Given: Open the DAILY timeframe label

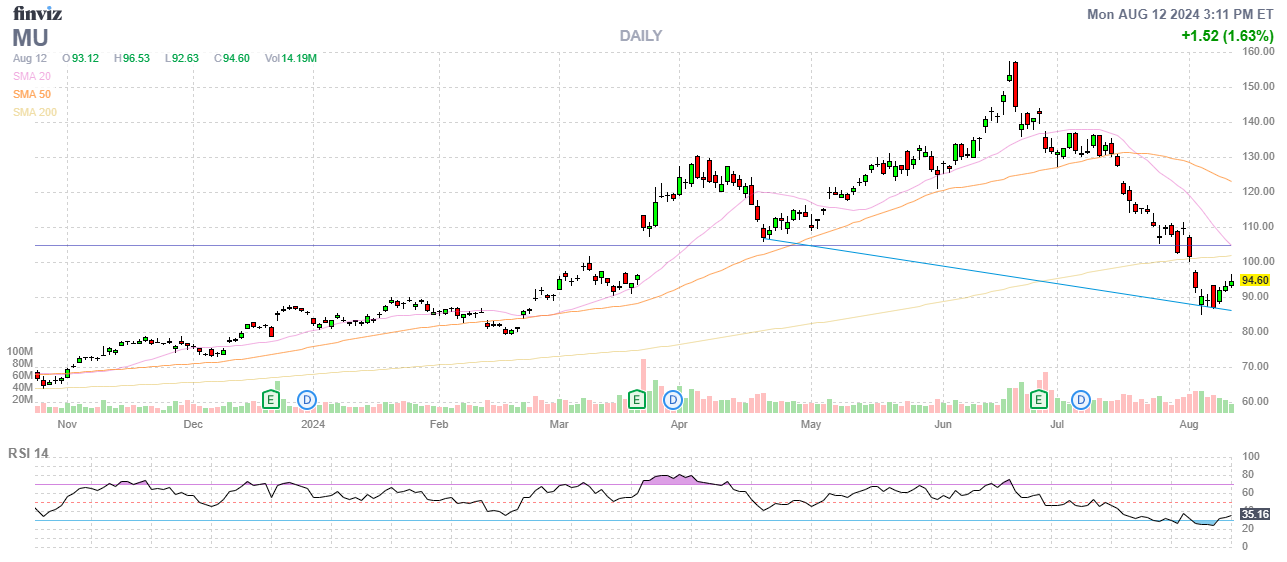Looking at the screenshot, I should (640, 36).
